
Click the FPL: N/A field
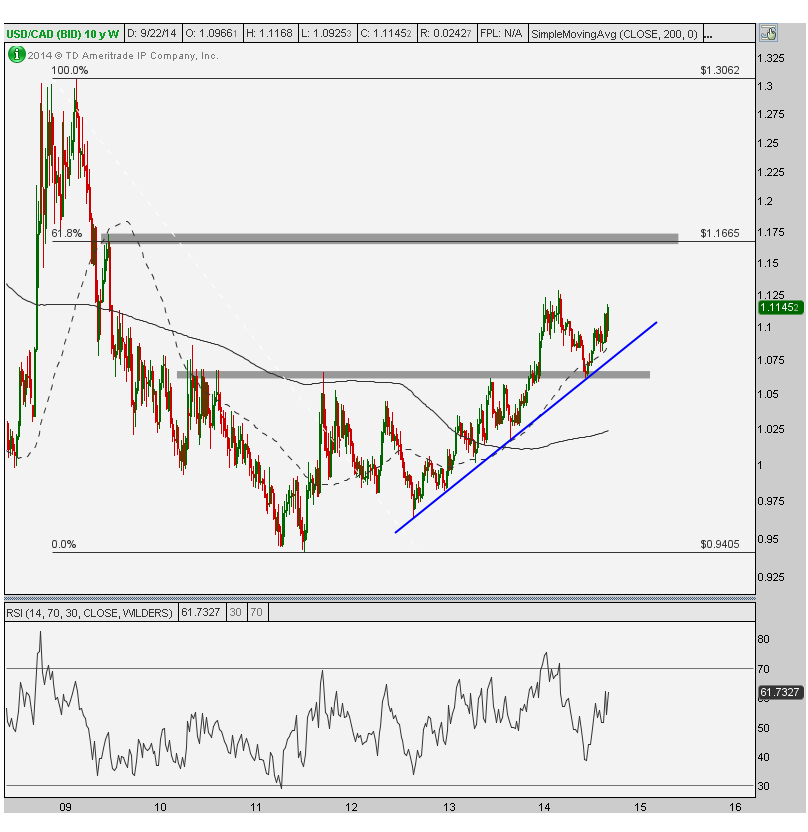502,33
